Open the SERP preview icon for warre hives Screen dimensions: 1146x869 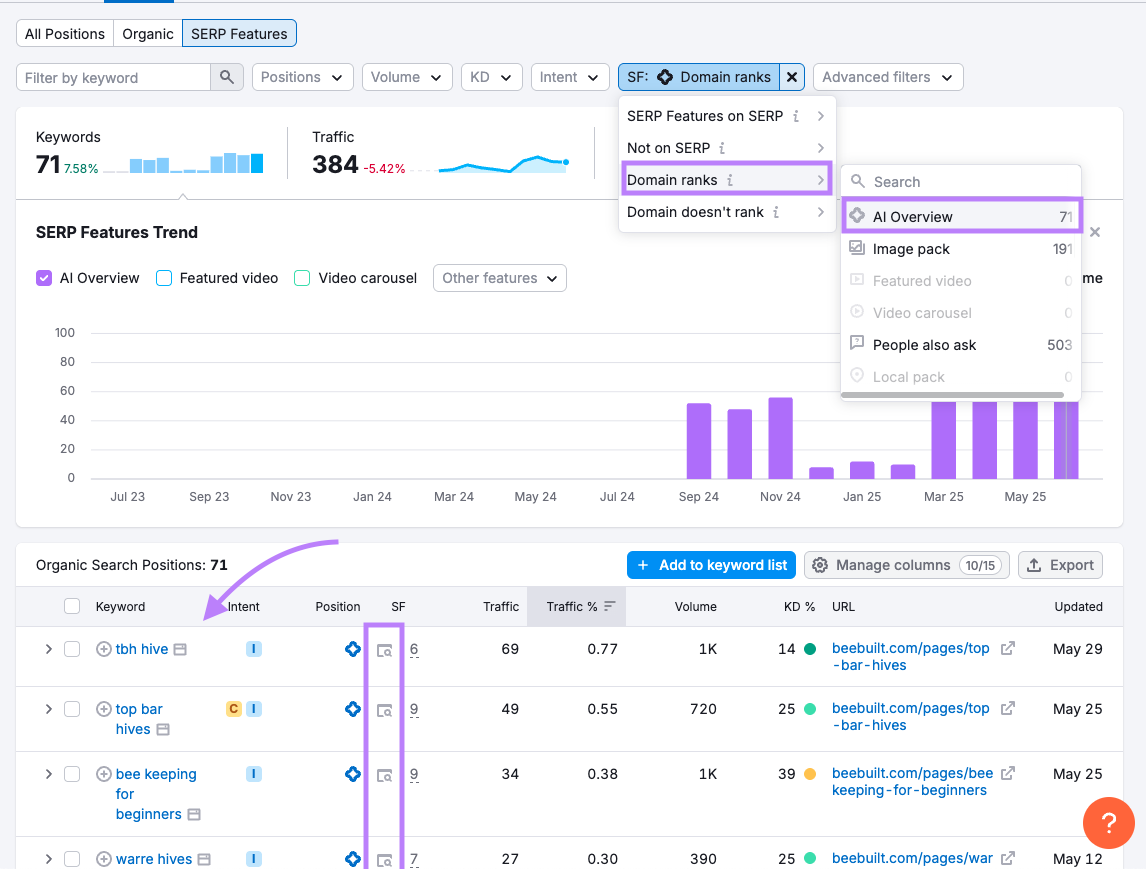[384, 858]
